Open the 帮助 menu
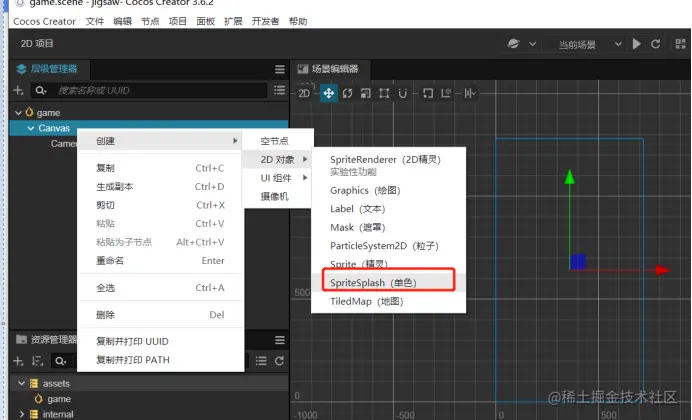The width and height of the screenshot is (692, 420). 297,21
